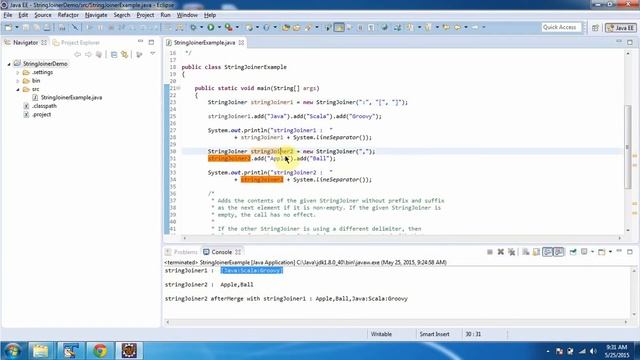The height and width of the screenshot is (360, 640).
Task: Open the Project menu
Action: pyautogui.click(x=145, y=15)
